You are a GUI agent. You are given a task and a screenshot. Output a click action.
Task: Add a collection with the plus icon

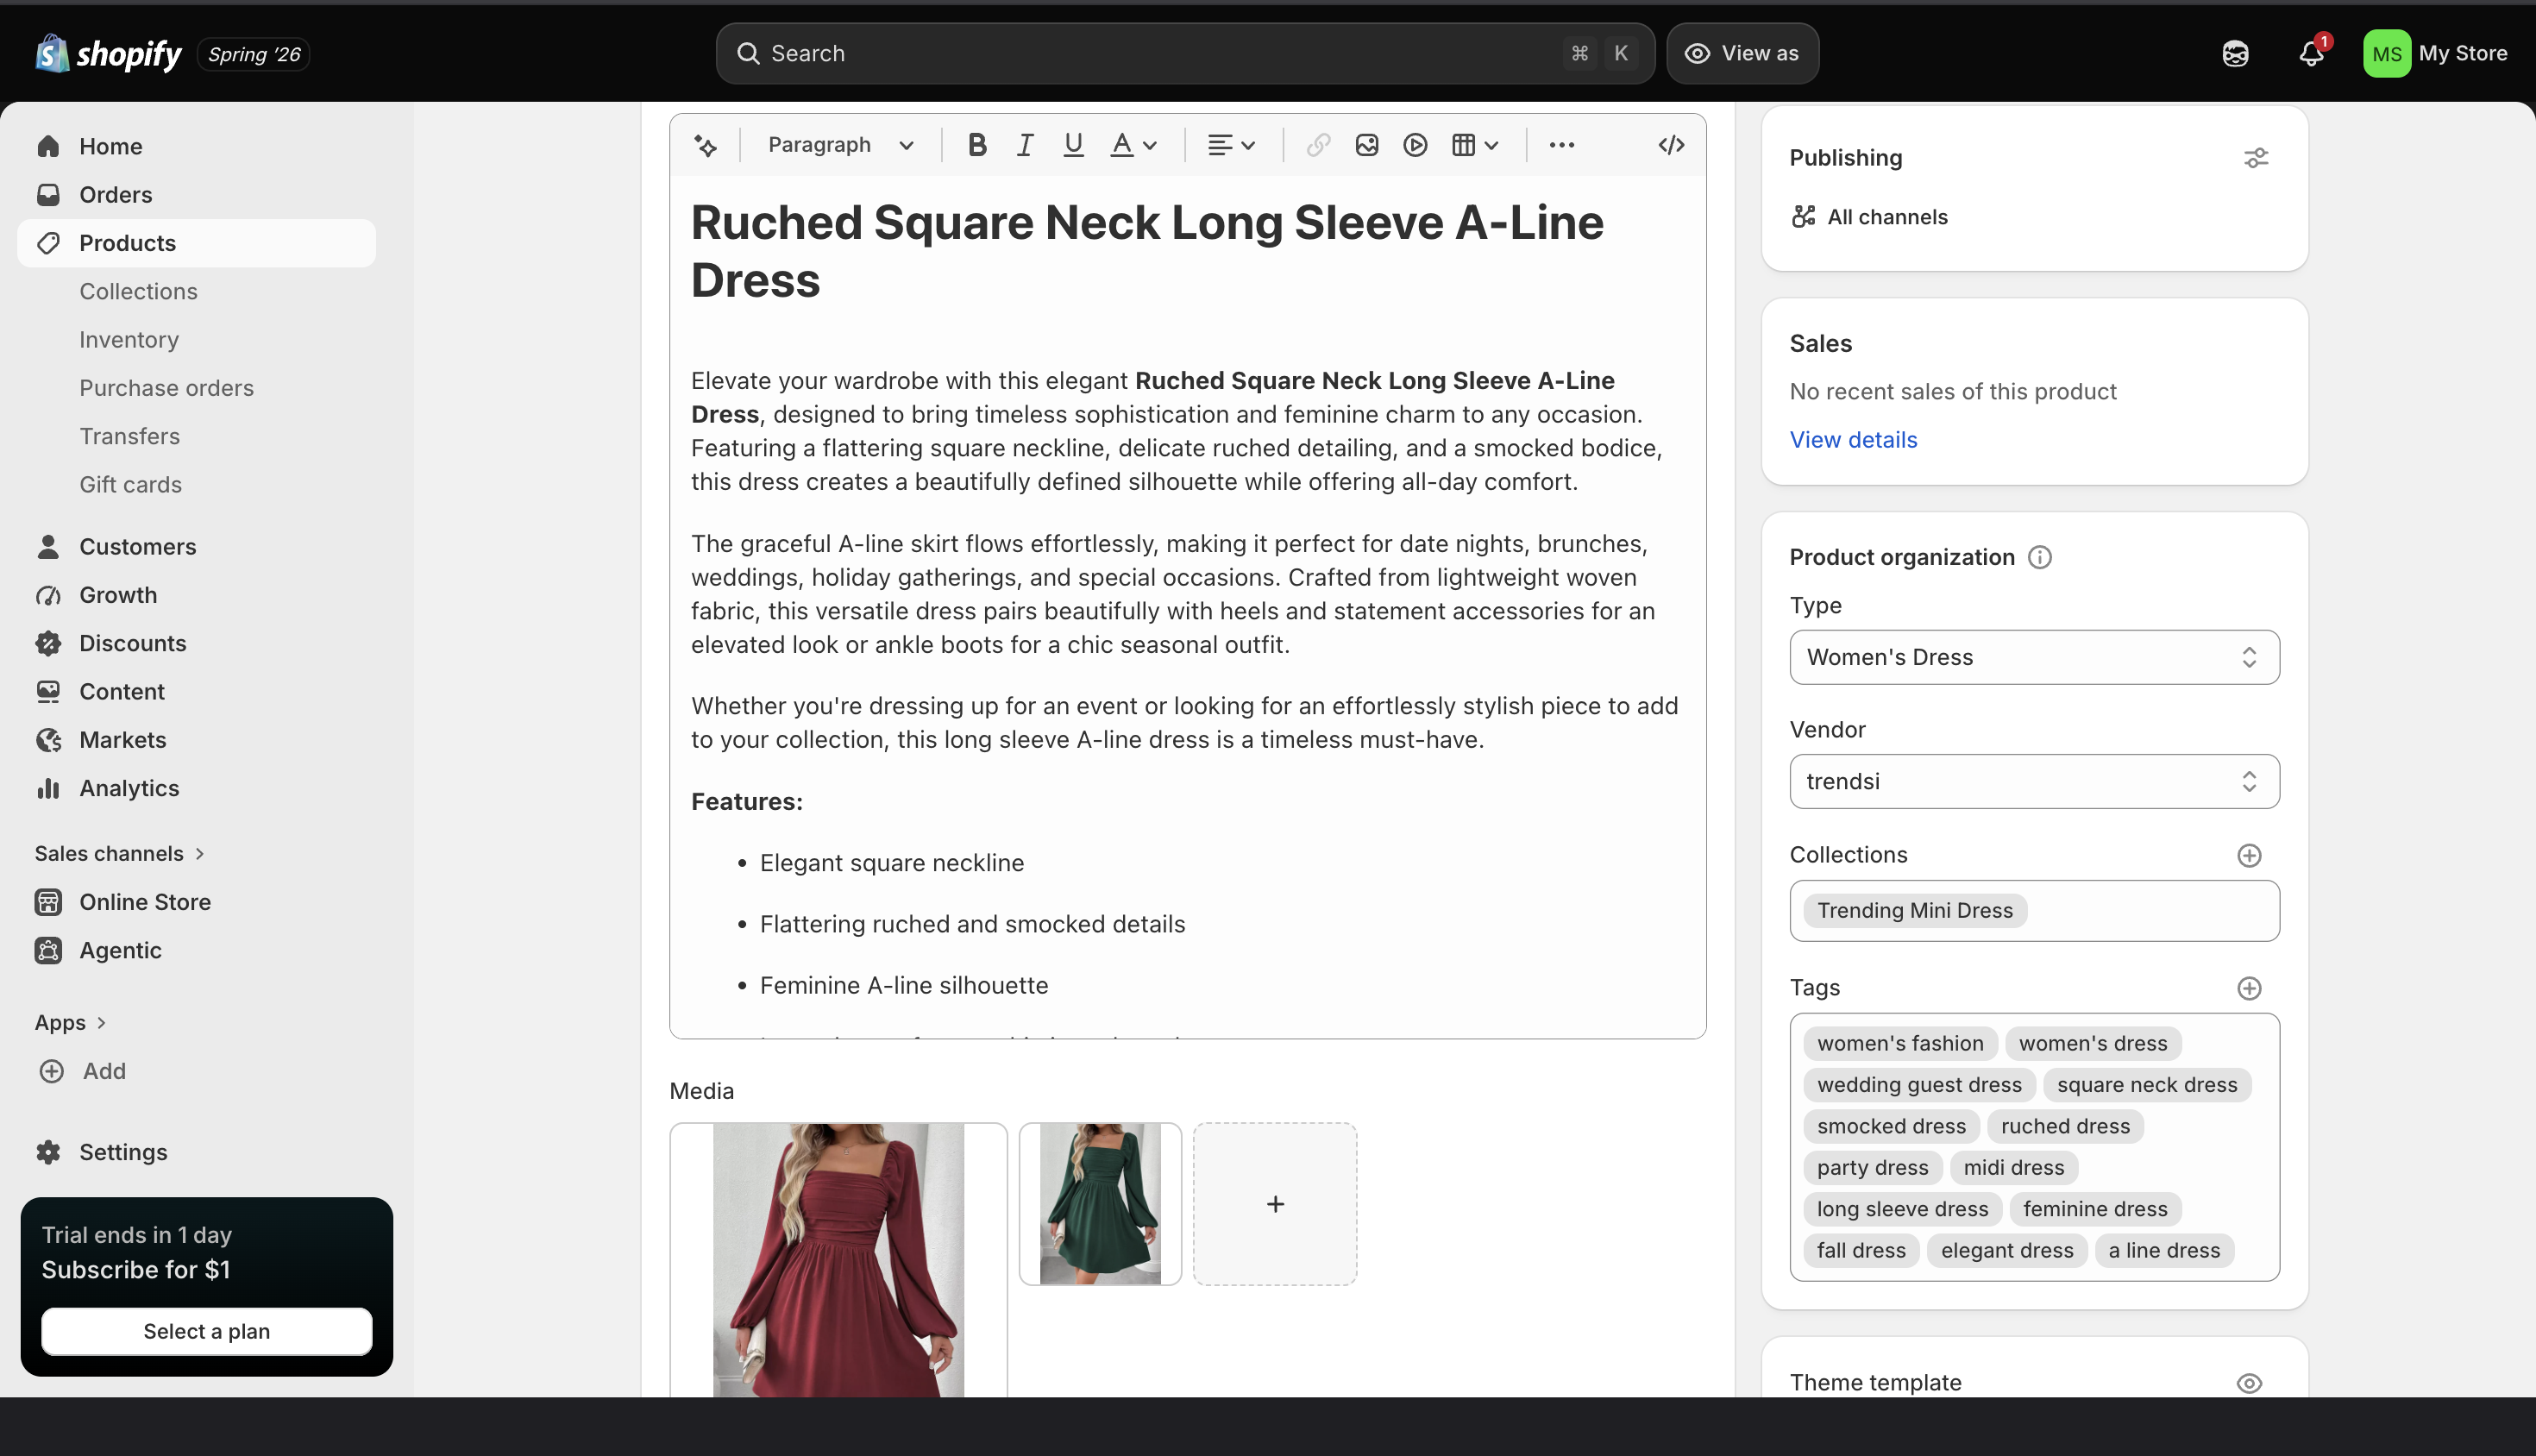[2249, 855]
